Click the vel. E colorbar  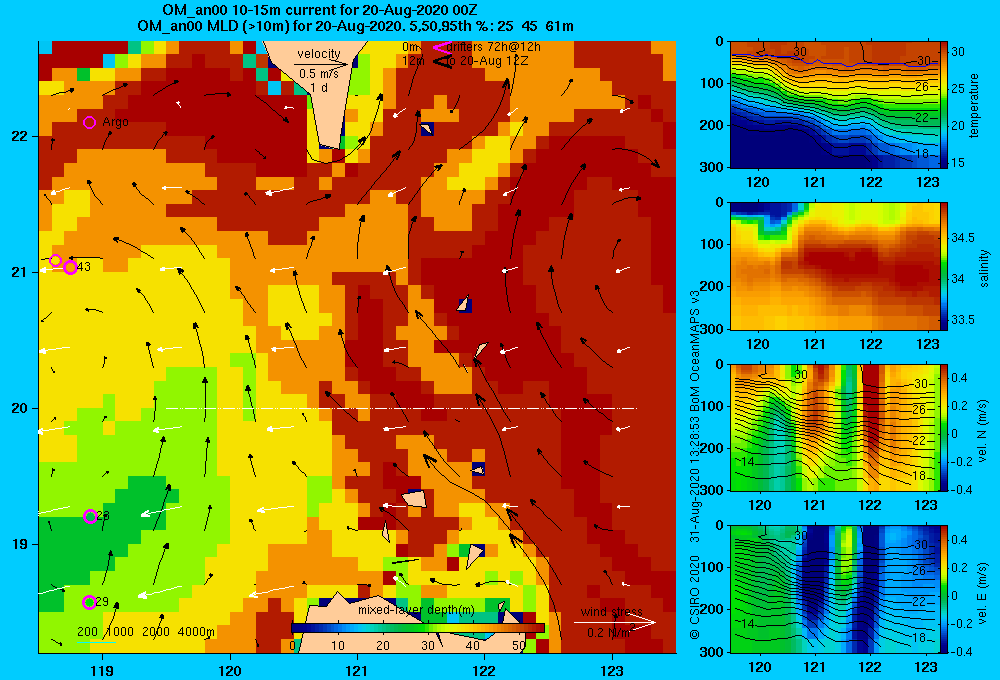coord(944,589)
